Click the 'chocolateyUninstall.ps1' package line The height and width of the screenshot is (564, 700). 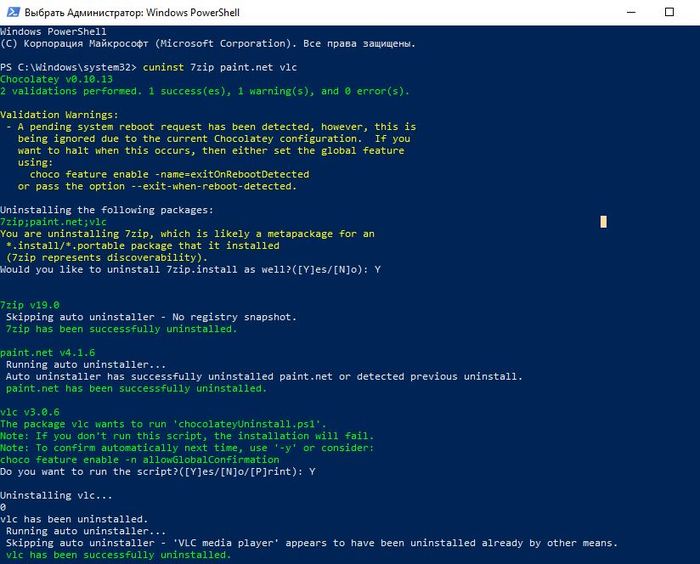[x=163, y=424]
